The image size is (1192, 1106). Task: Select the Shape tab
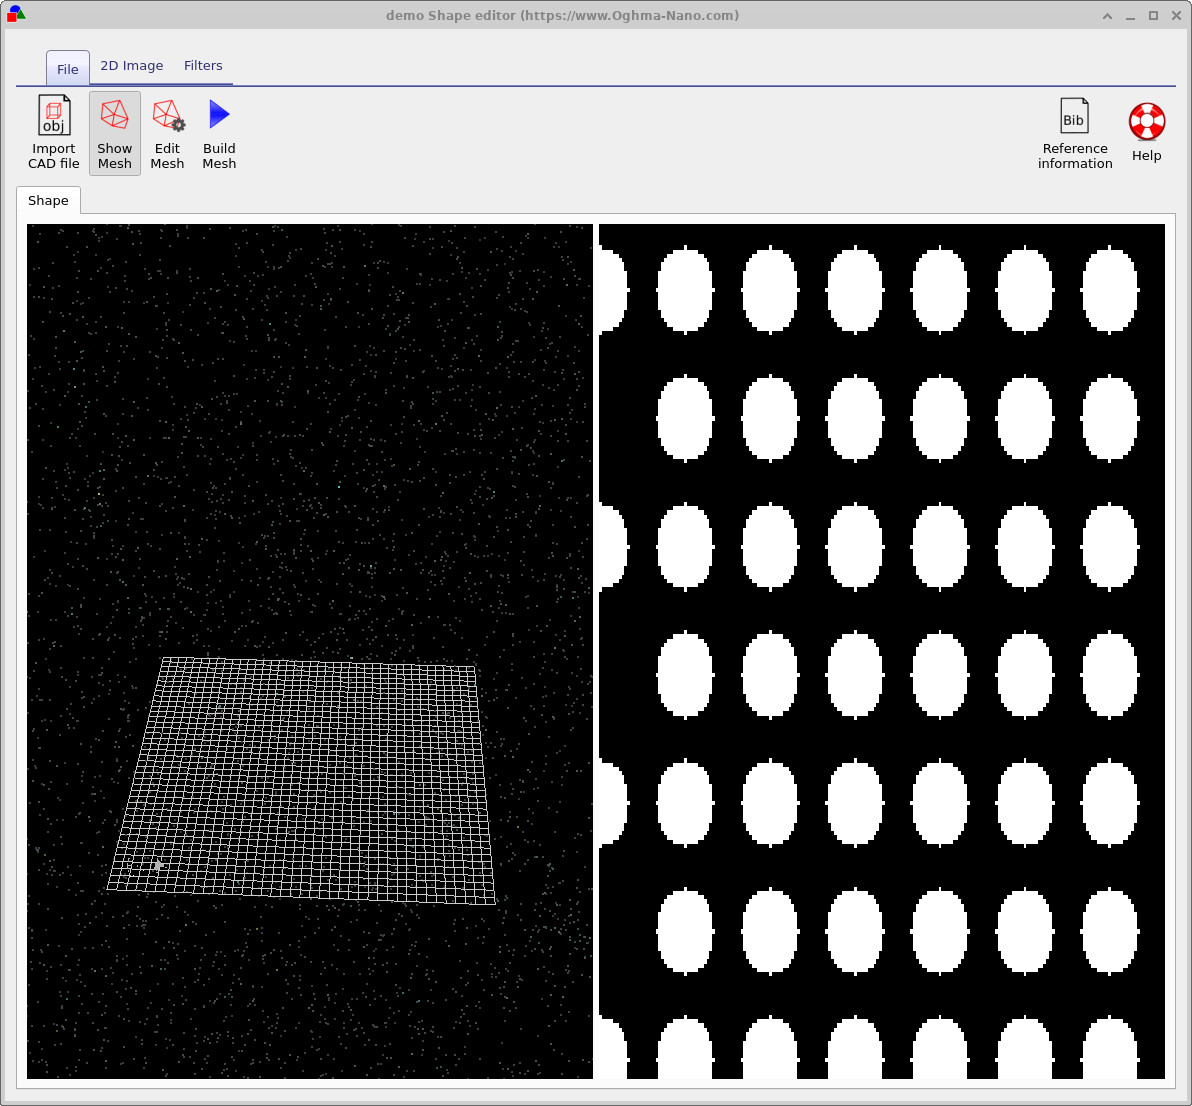point(48,200)
